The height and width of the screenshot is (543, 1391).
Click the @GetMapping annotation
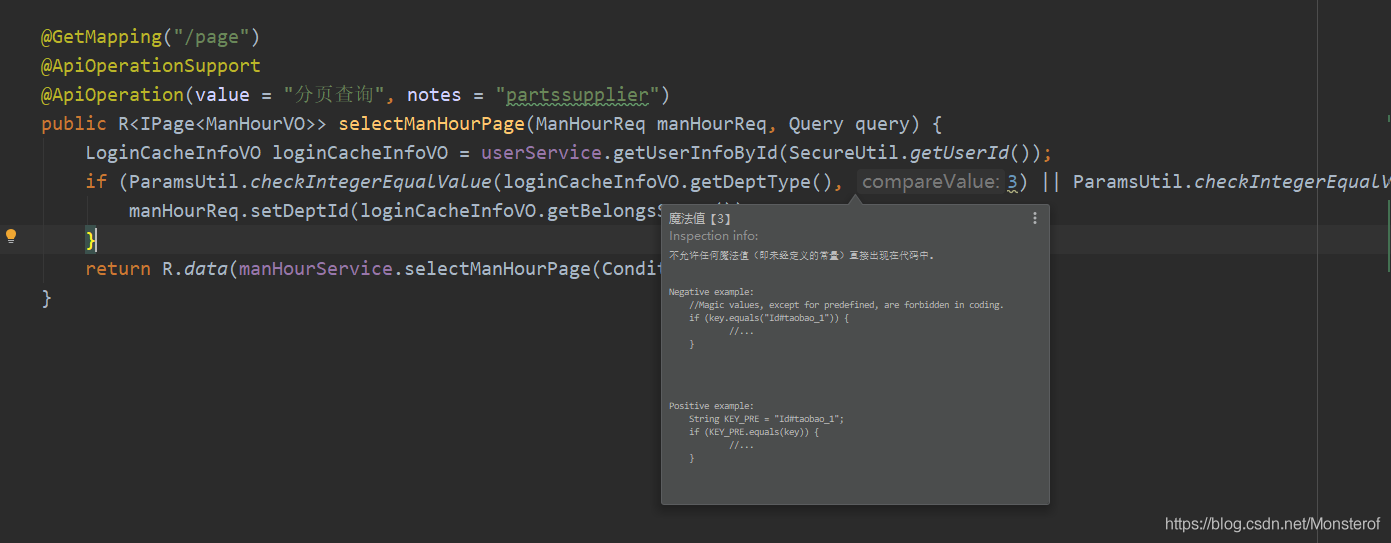(x=100, y=37)
